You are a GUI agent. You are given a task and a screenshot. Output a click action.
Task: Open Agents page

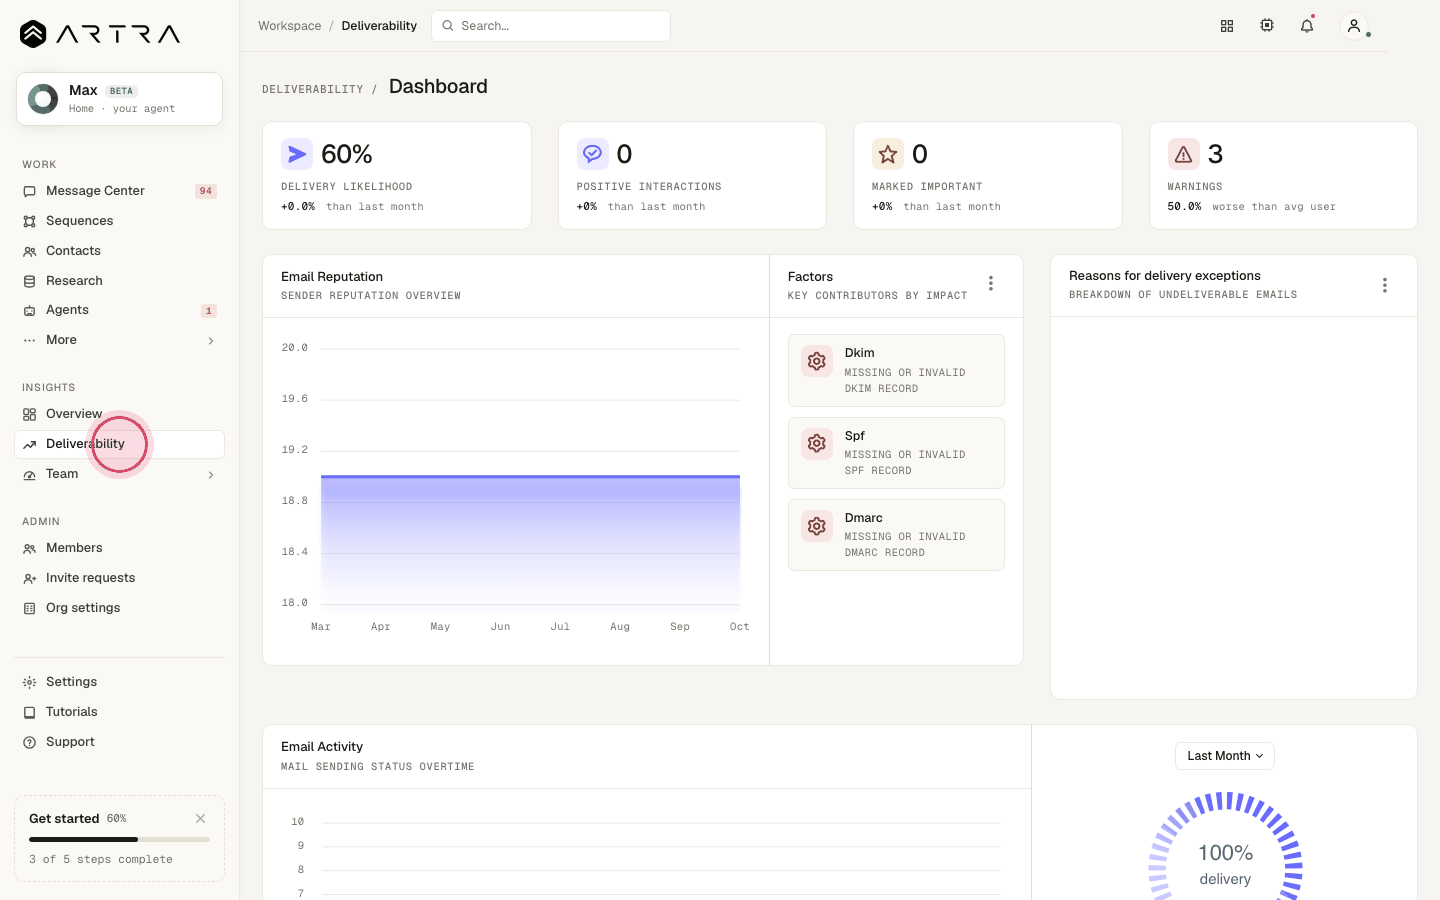(120, 310)
